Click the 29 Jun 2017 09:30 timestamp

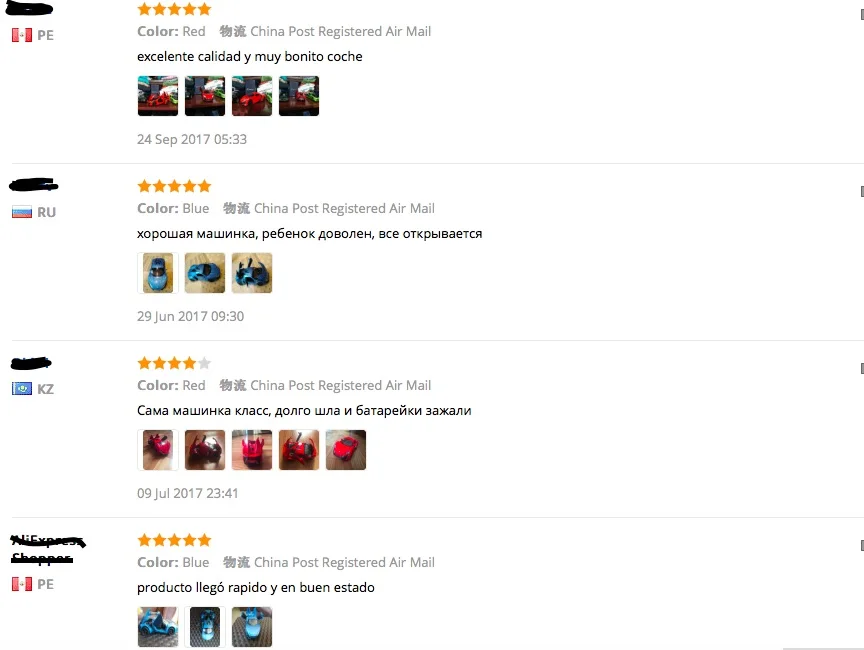191,316
